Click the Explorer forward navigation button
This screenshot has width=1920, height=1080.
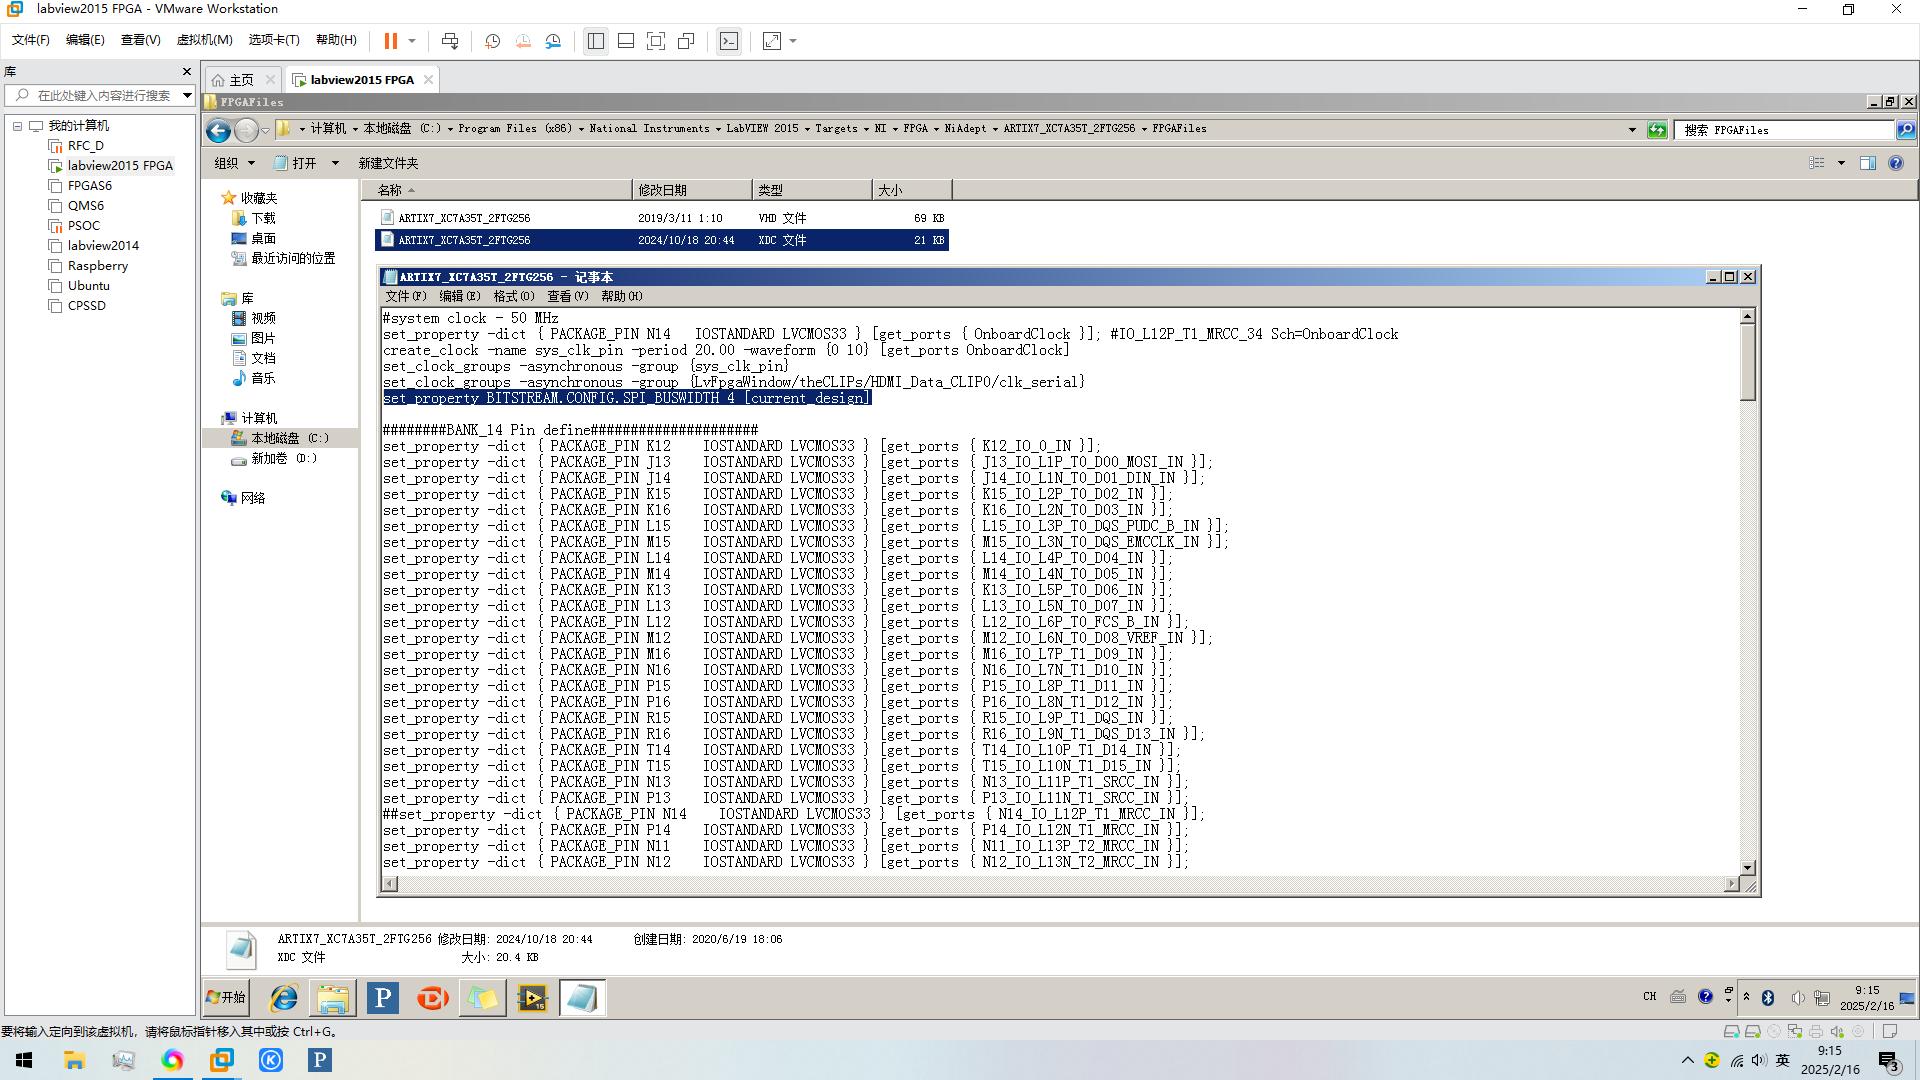click(246, 130)
